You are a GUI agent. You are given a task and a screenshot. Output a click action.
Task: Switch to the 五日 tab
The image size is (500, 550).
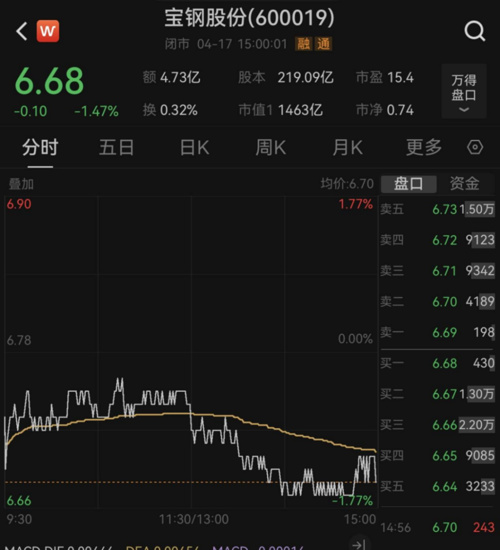(116, 147)
